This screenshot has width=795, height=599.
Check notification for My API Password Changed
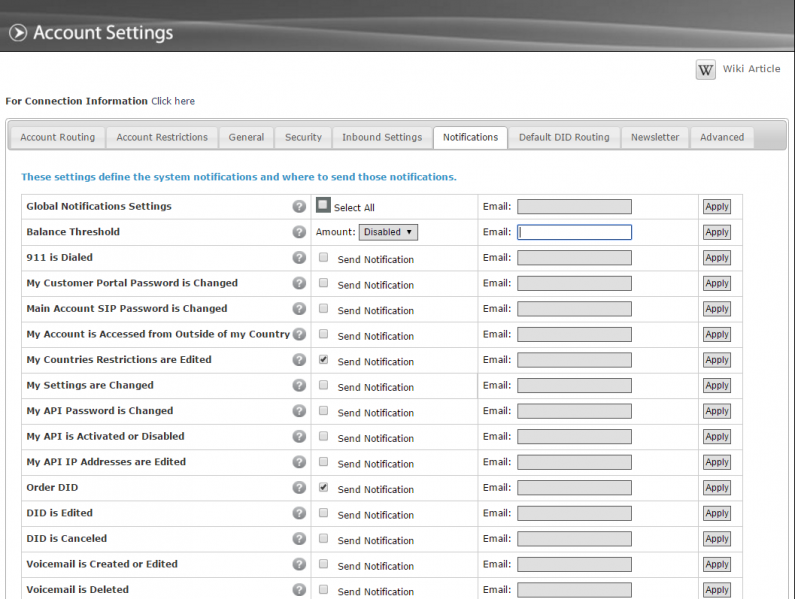click(323, 410)
